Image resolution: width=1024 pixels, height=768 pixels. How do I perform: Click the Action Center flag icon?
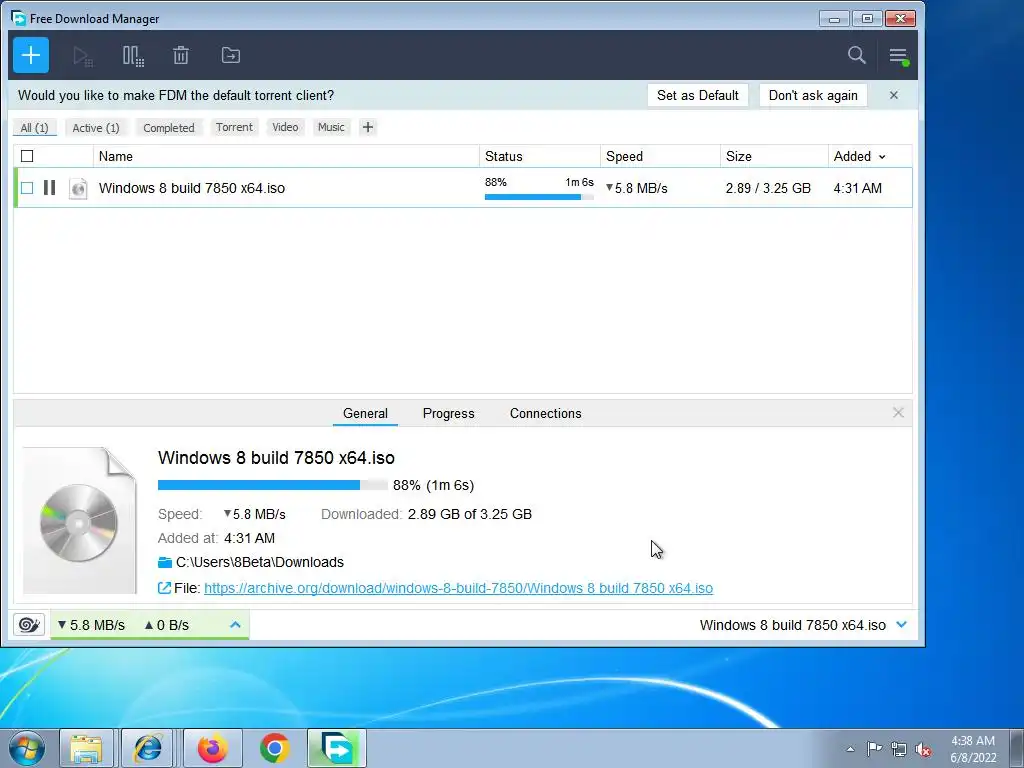(x=874, y=749)
